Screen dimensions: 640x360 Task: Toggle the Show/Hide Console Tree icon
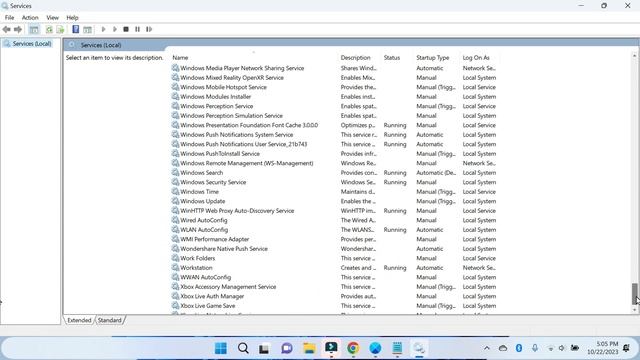[34, 29]
